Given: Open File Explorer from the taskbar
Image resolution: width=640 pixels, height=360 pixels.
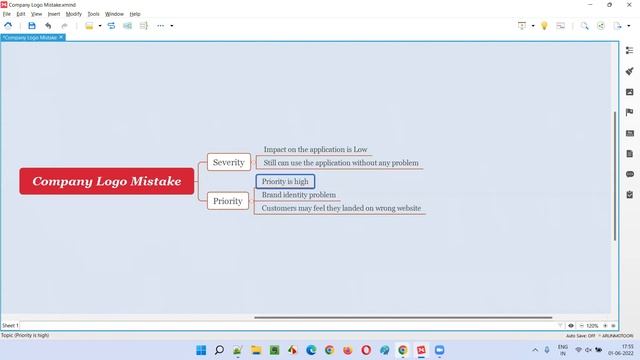Looking at the screenshot, I should click(256, 350).
